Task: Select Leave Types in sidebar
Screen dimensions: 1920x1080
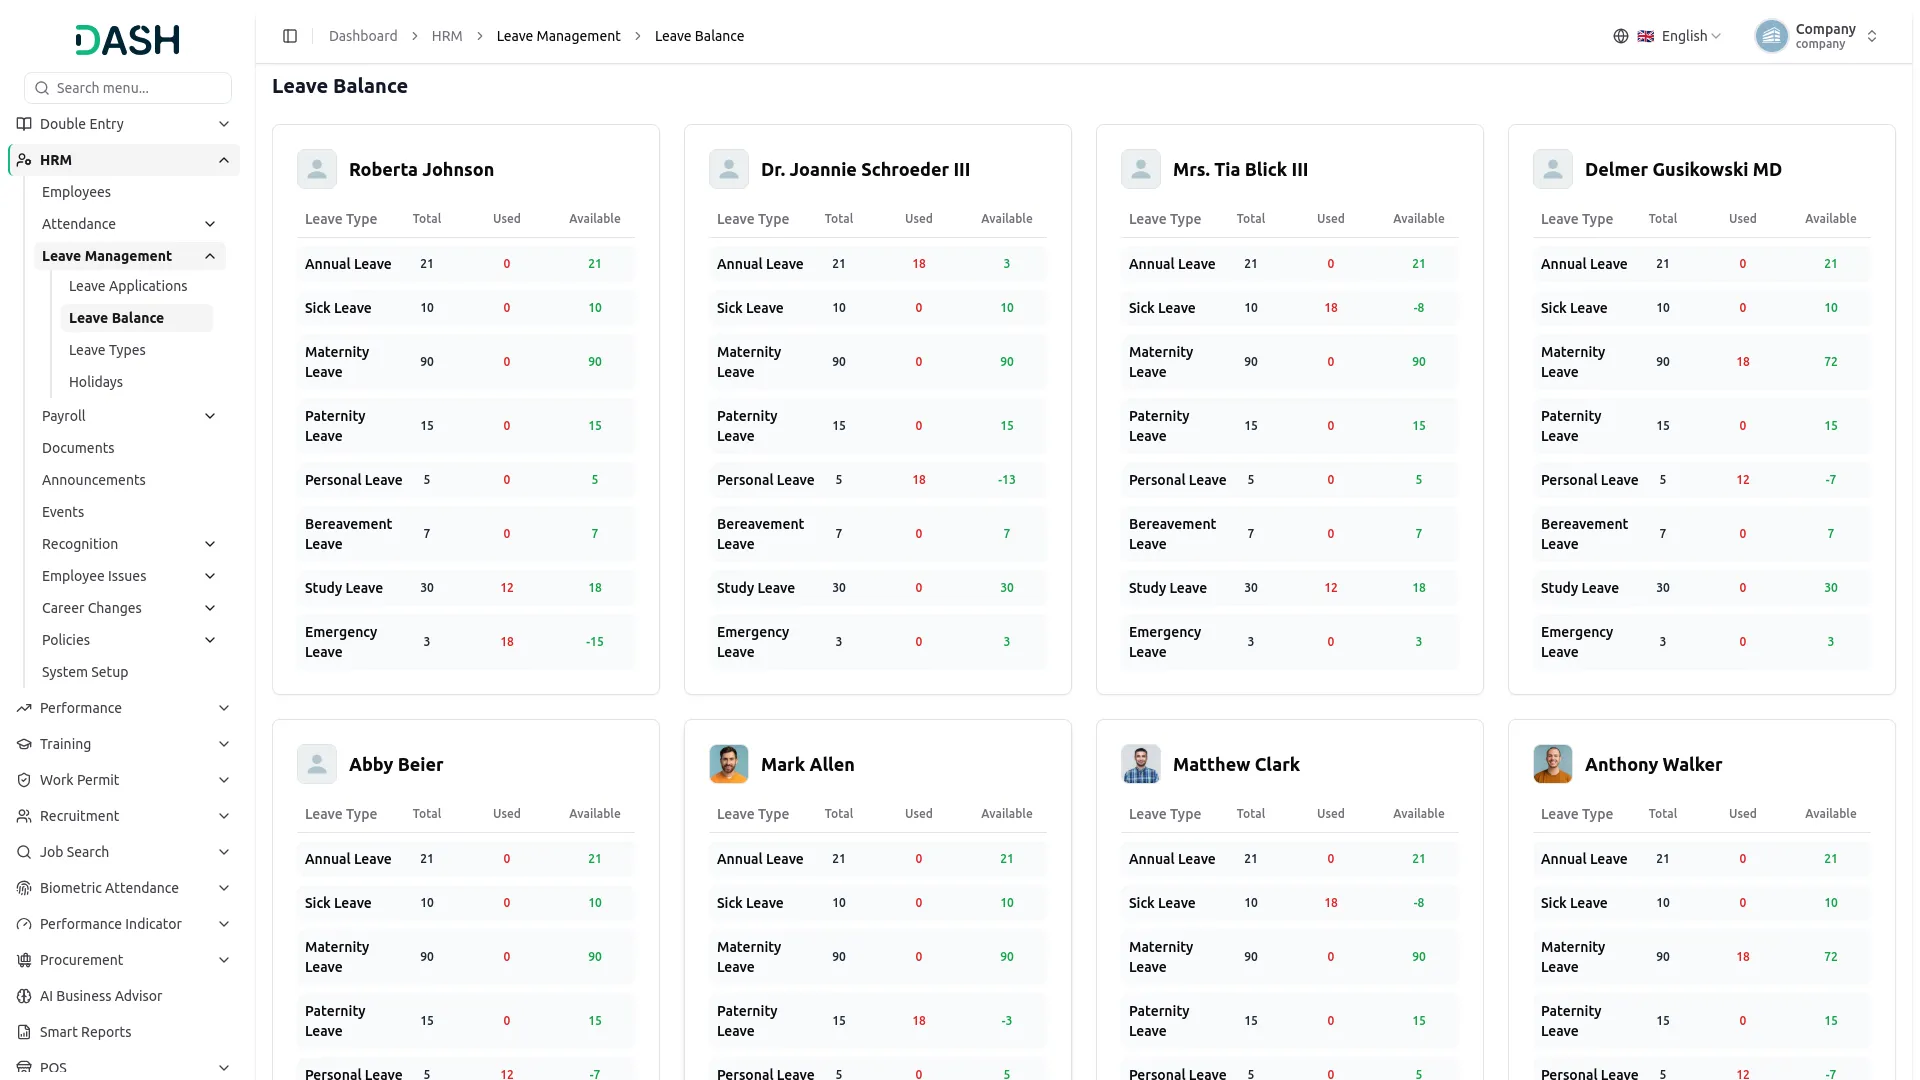Action: pyautogui.click(x=107, y=350)
